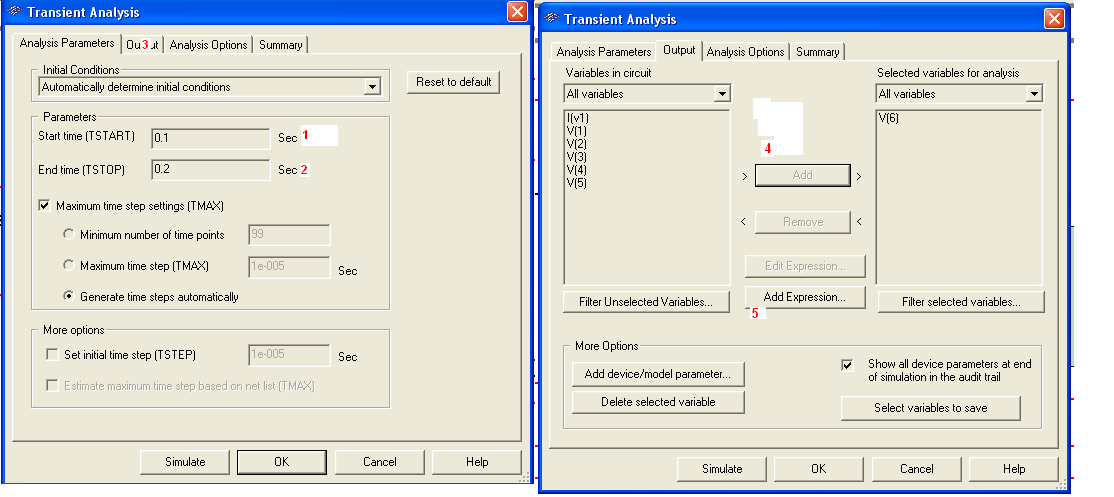This screenshot has height=497, width=1114.
Task: Click Add device/model parameter button
Action: click(x=658, y=373)
